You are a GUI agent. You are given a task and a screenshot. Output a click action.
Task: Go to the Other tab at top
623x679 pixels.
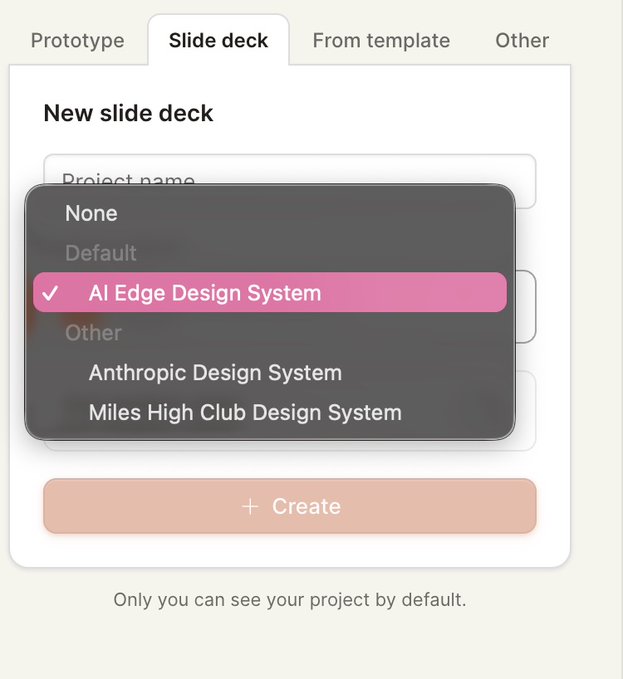pos(522,41)
